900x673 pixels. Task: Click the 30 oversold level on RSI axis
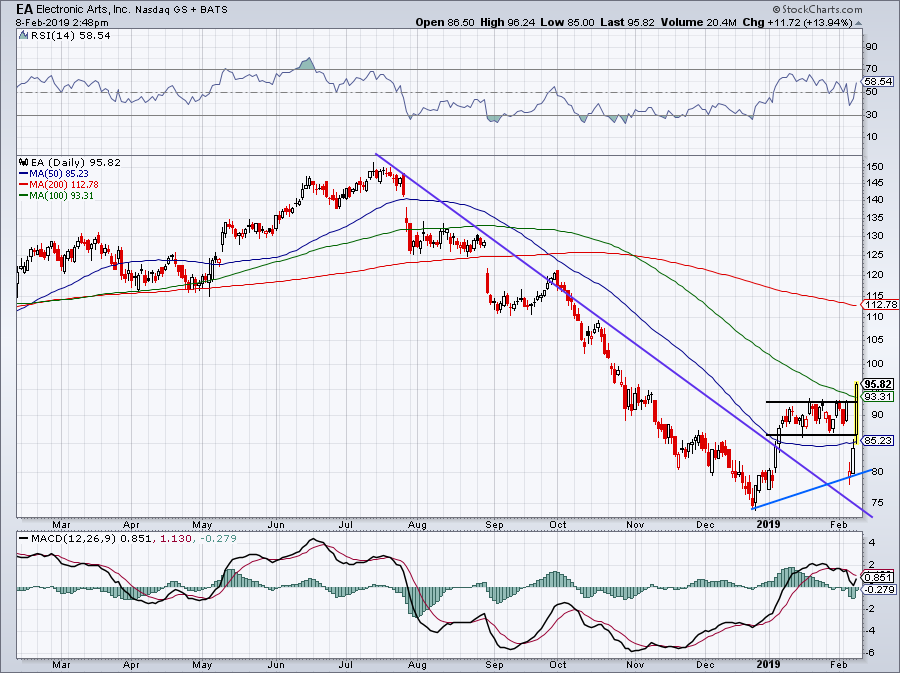[x=871, y=115]
